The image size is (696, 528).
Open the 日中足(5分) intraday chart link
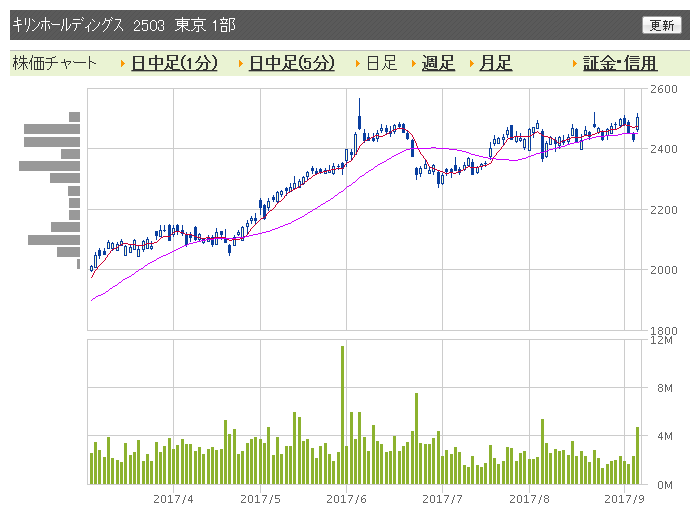[x=292, y=63]
